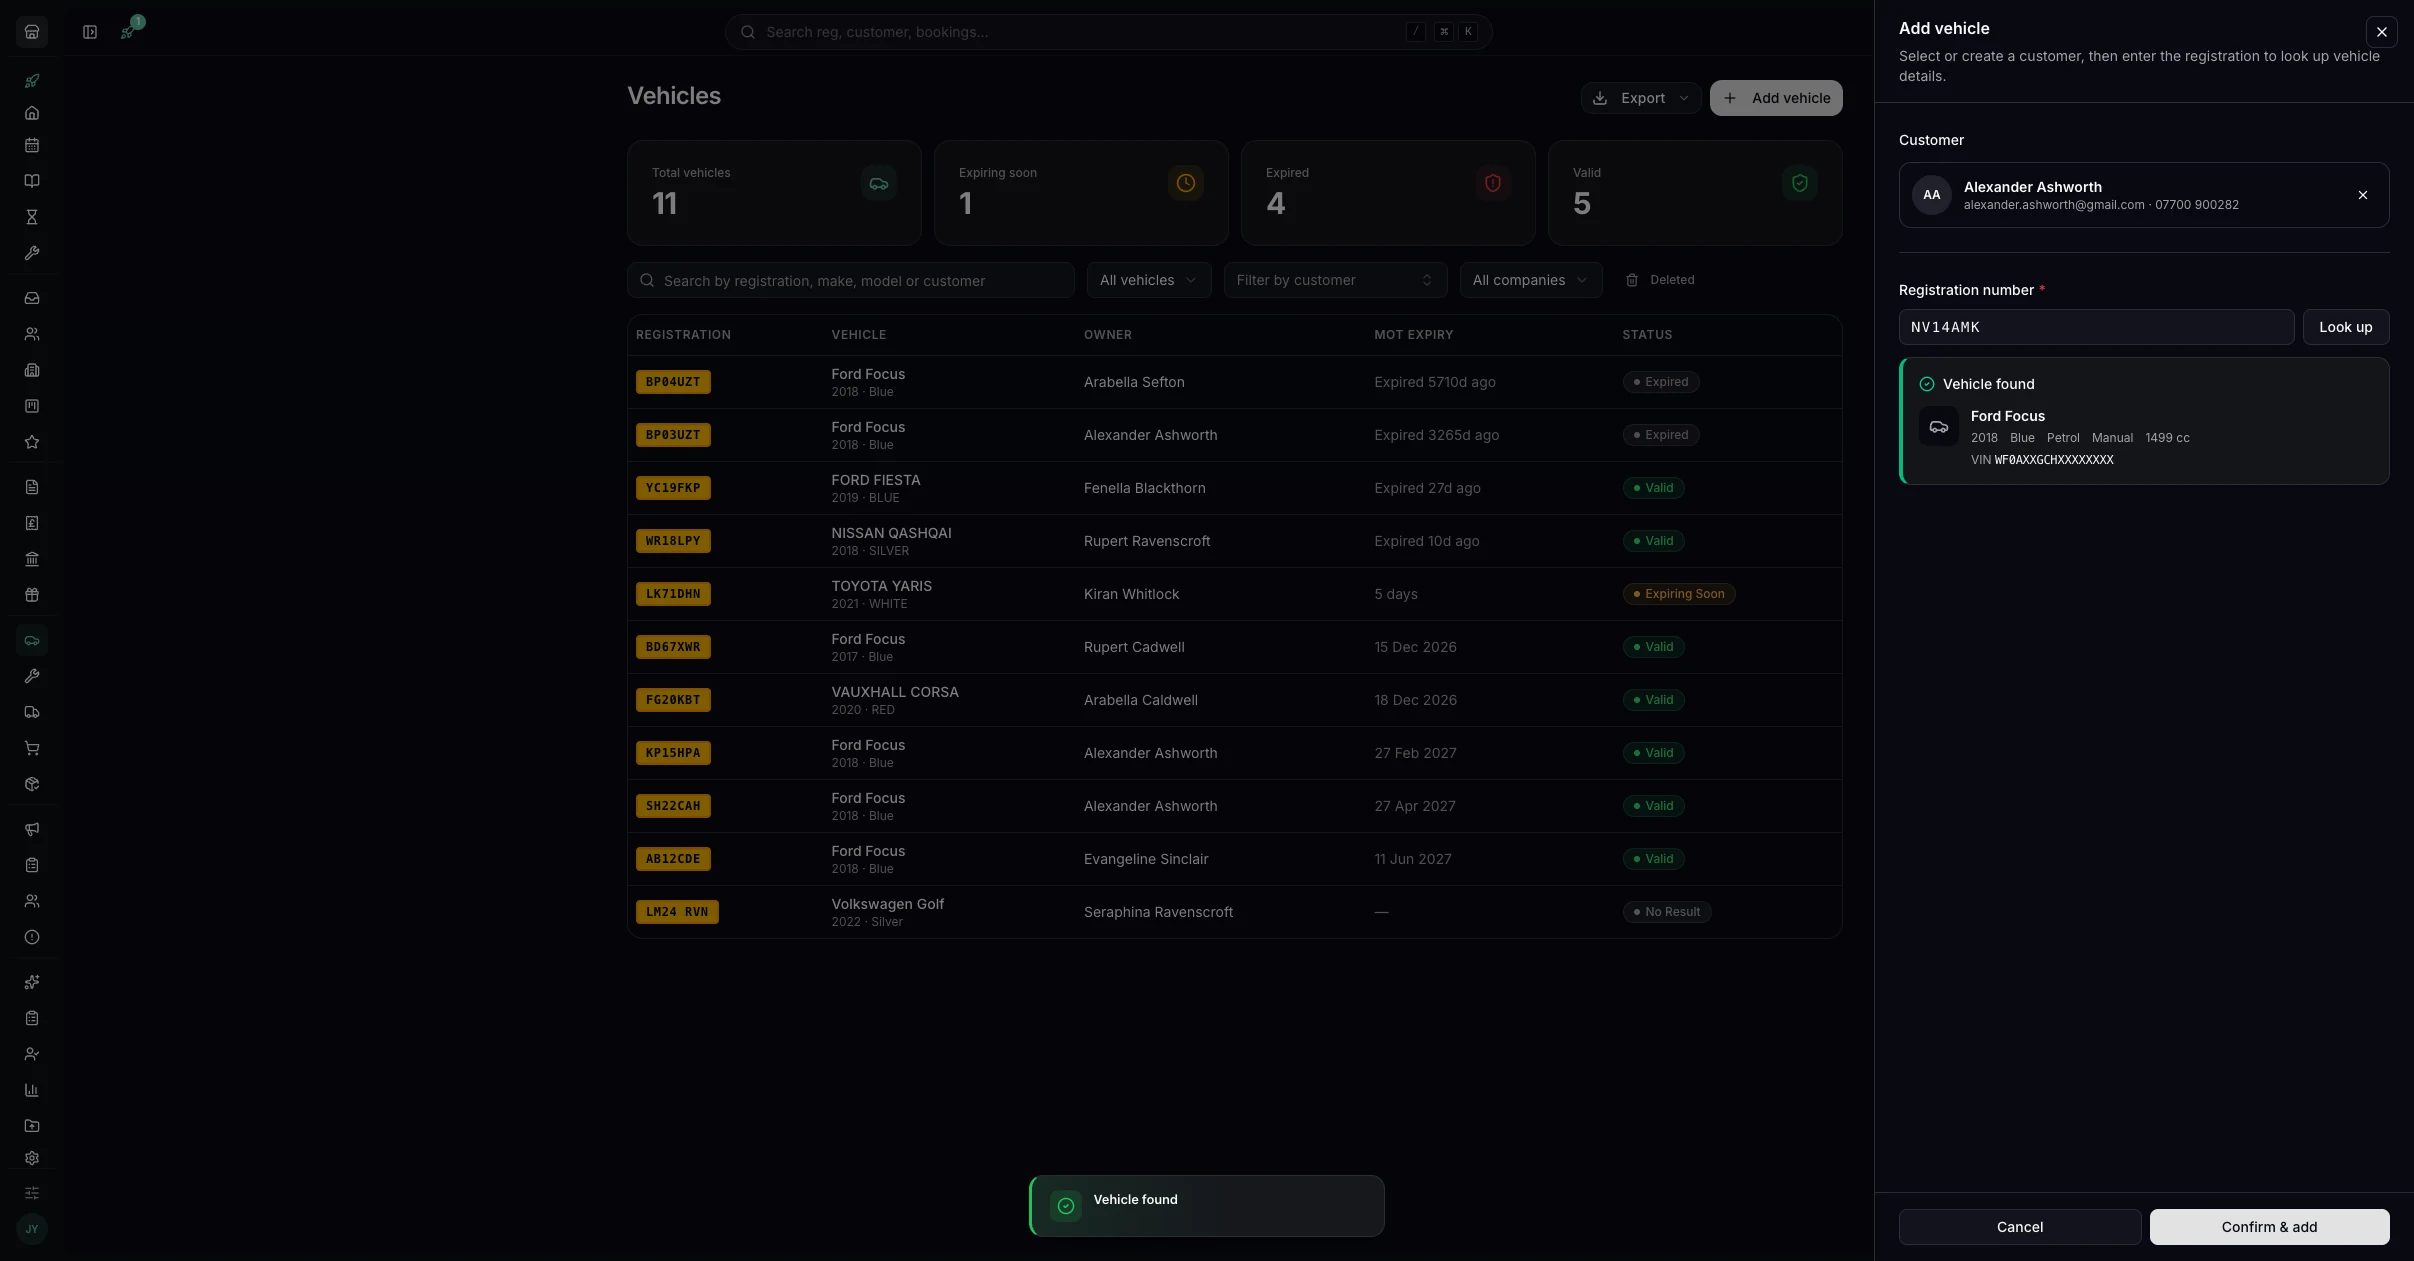Click Cancel in Add vehicle panel
2414x1261 pixels.
pos(2020,1227)
